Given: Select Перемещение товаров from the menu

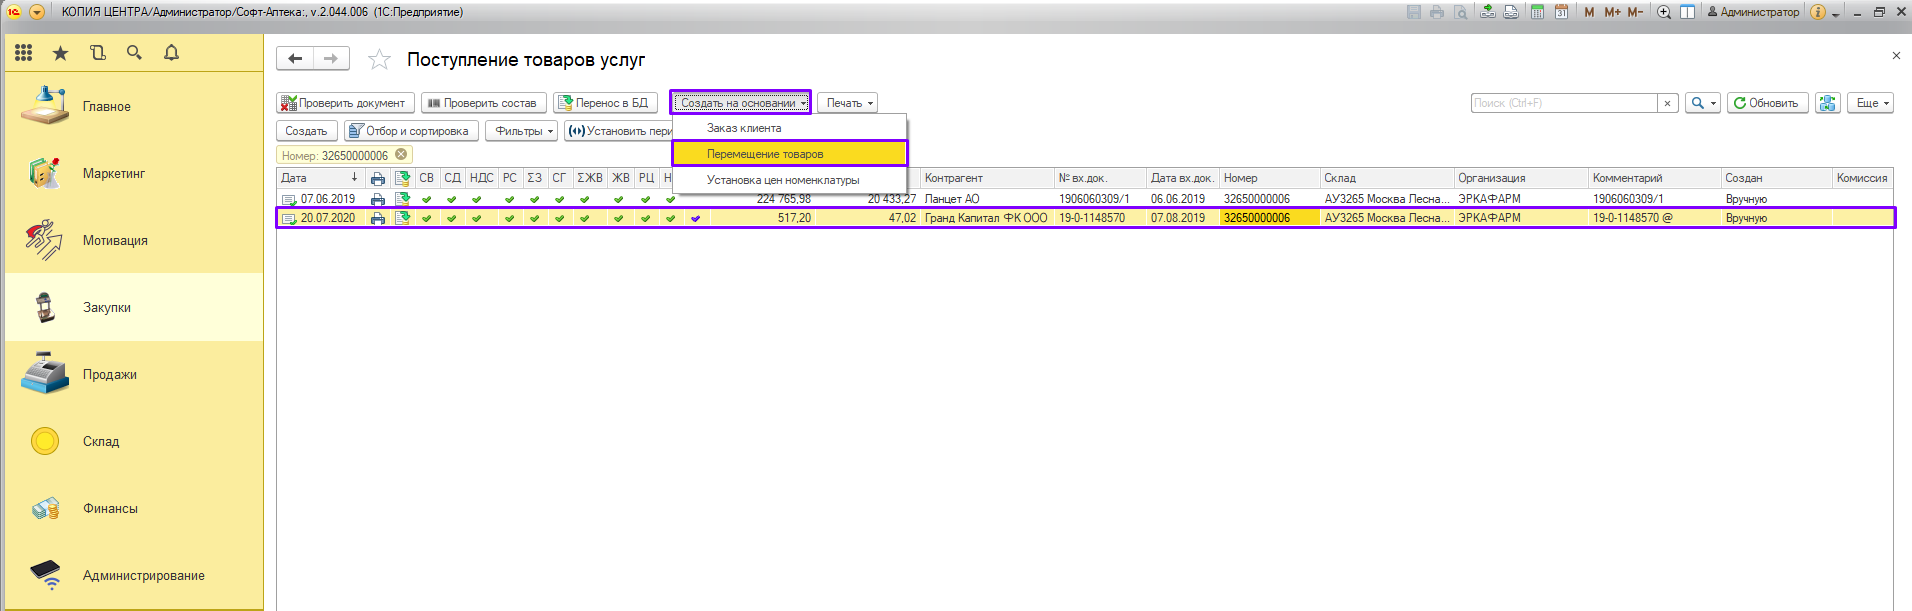Looking at the screenshot, I should coord(765,154).
